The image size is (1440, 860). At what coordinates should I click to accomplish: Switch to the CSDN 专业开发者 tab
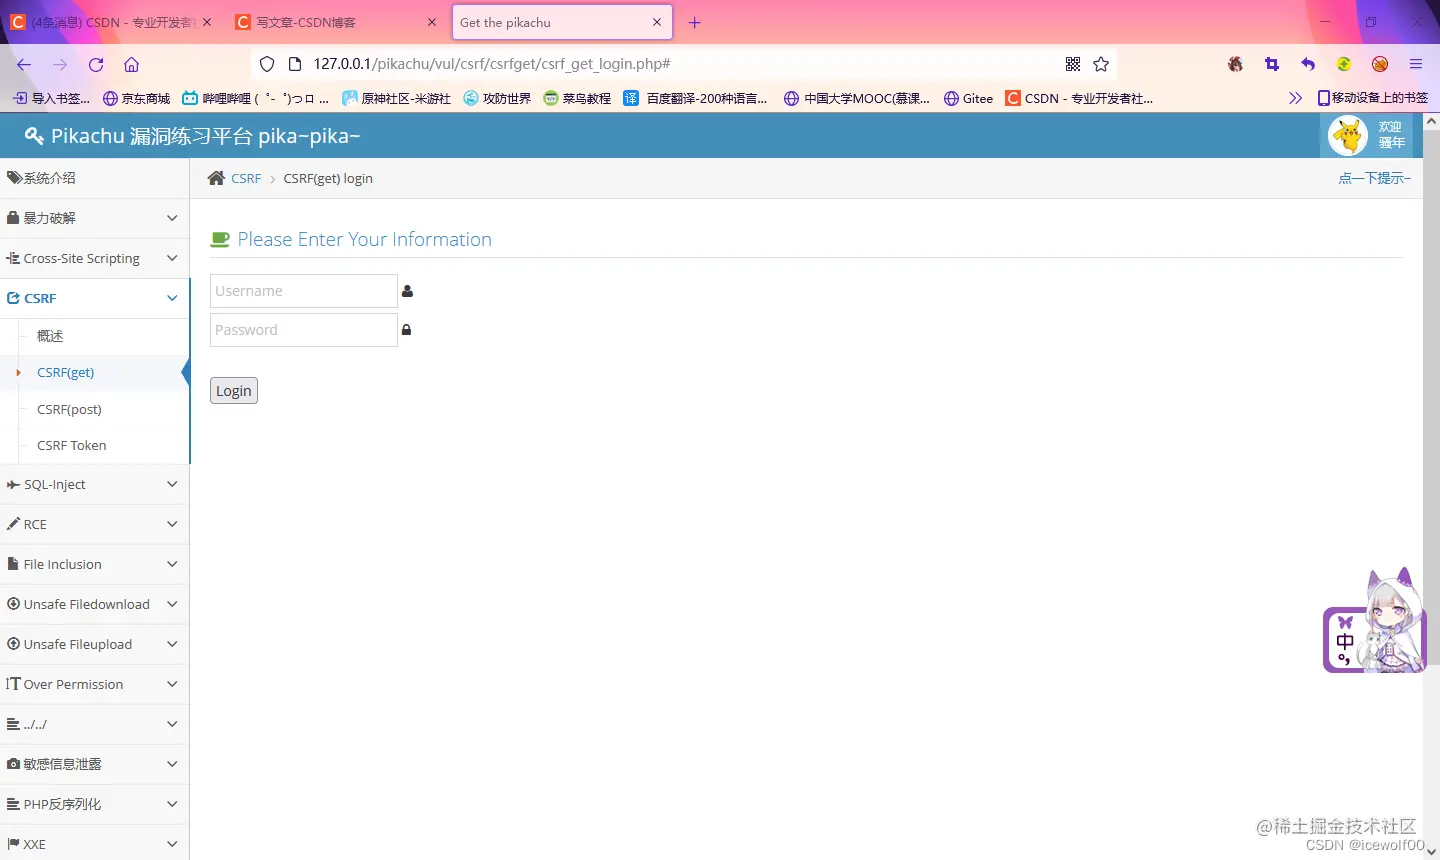[113, 22]
